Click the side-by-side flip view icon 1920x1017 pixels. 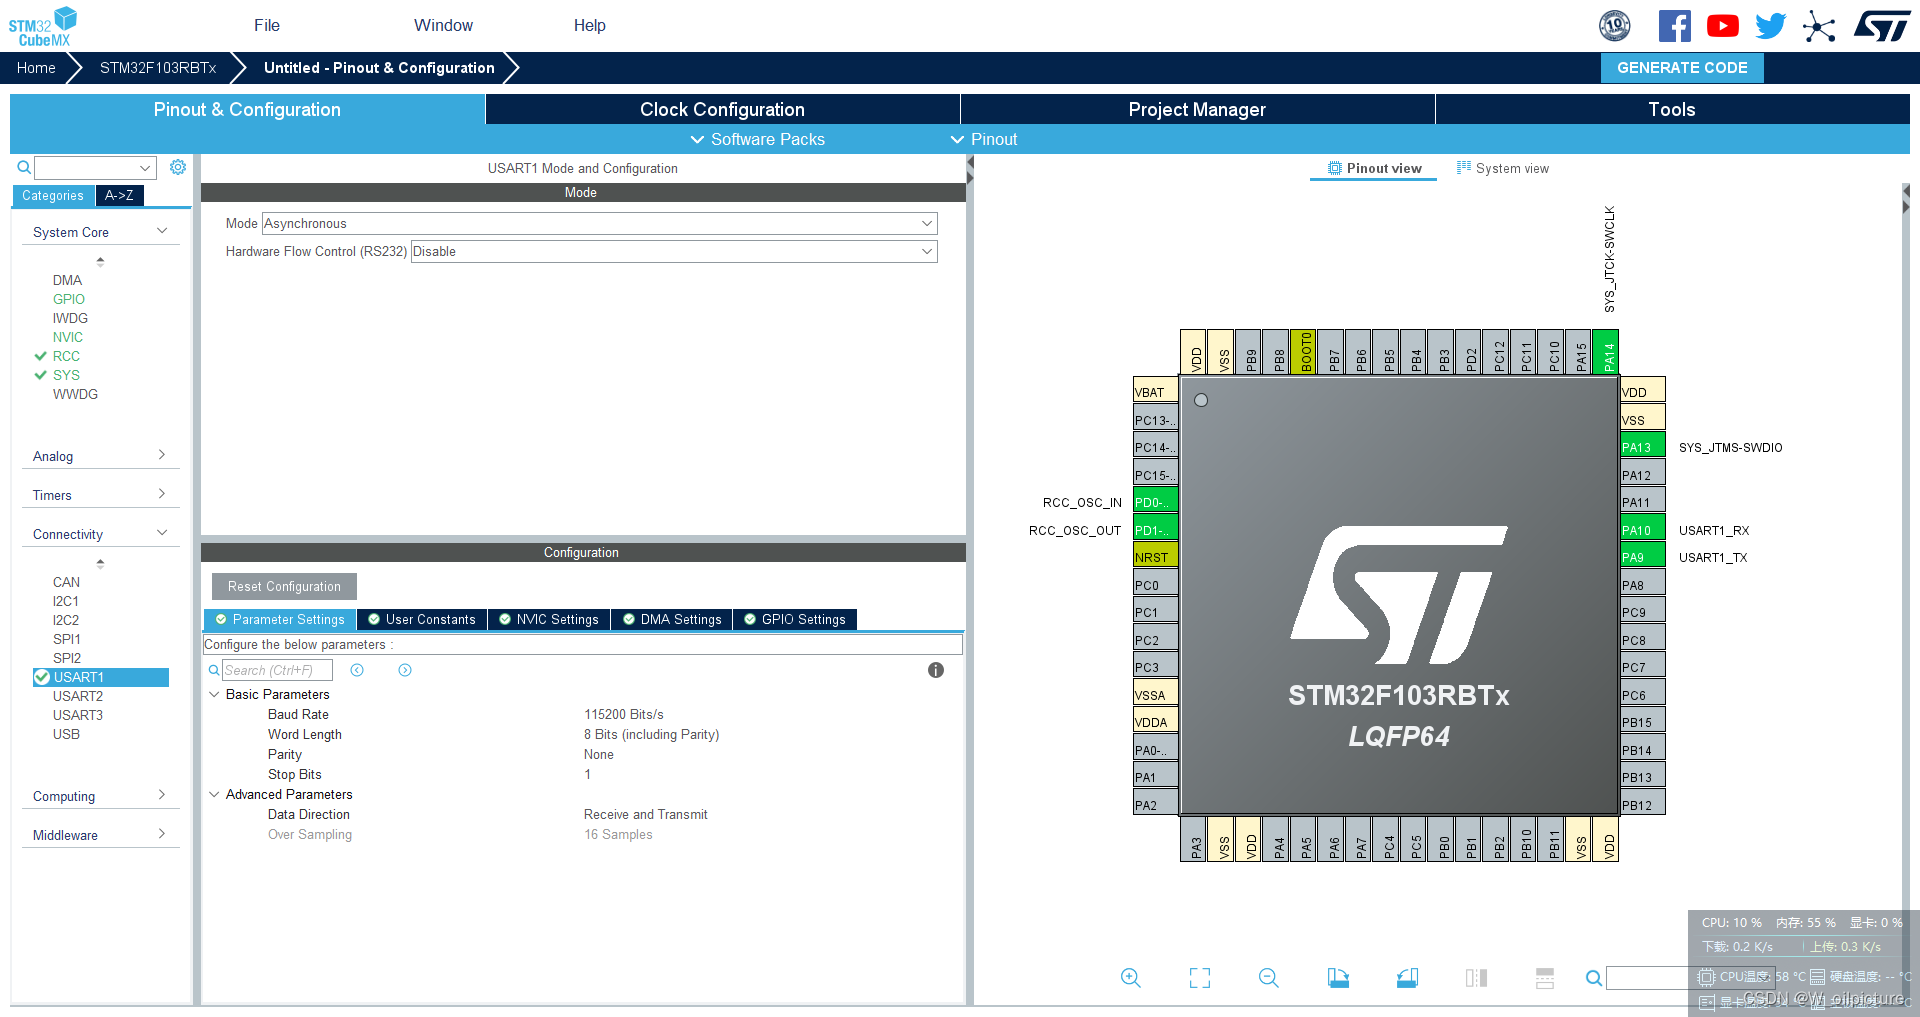1476,978
